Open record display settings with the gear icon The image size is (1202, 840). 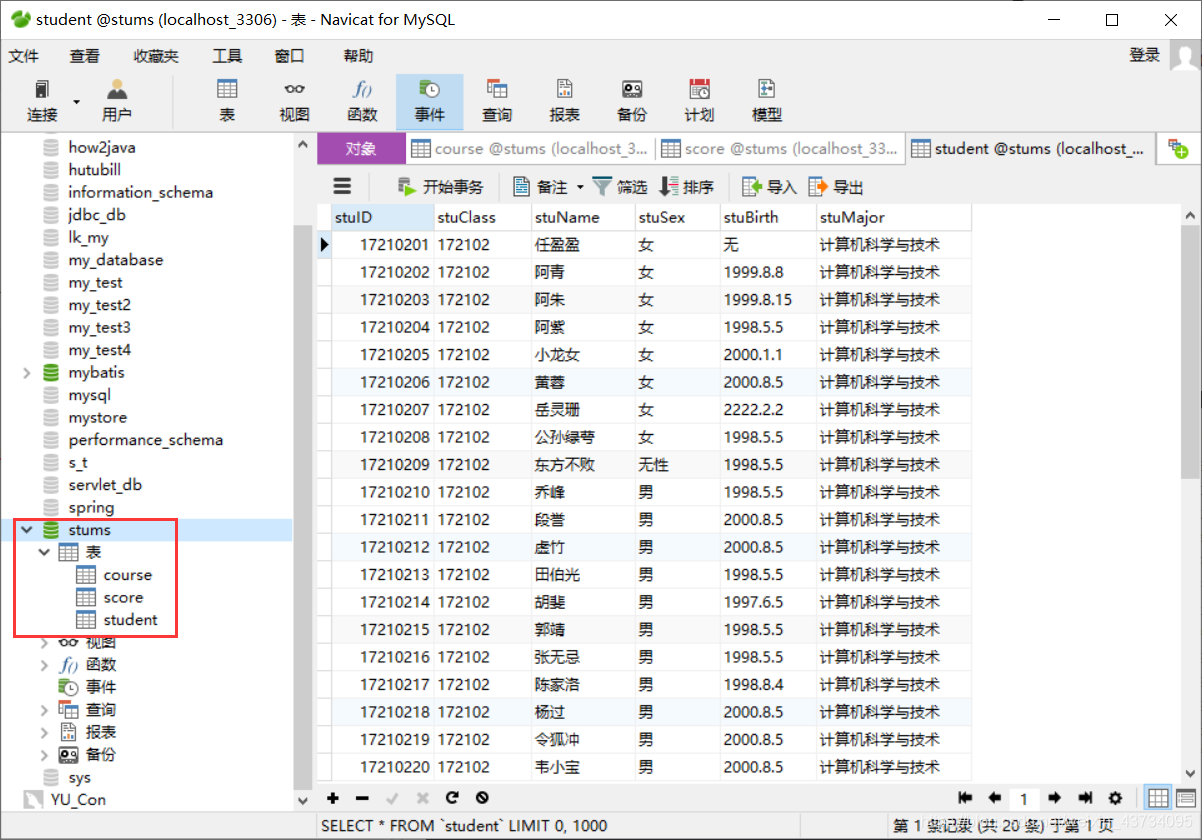pyautogui.click(x=1117, y=798)
